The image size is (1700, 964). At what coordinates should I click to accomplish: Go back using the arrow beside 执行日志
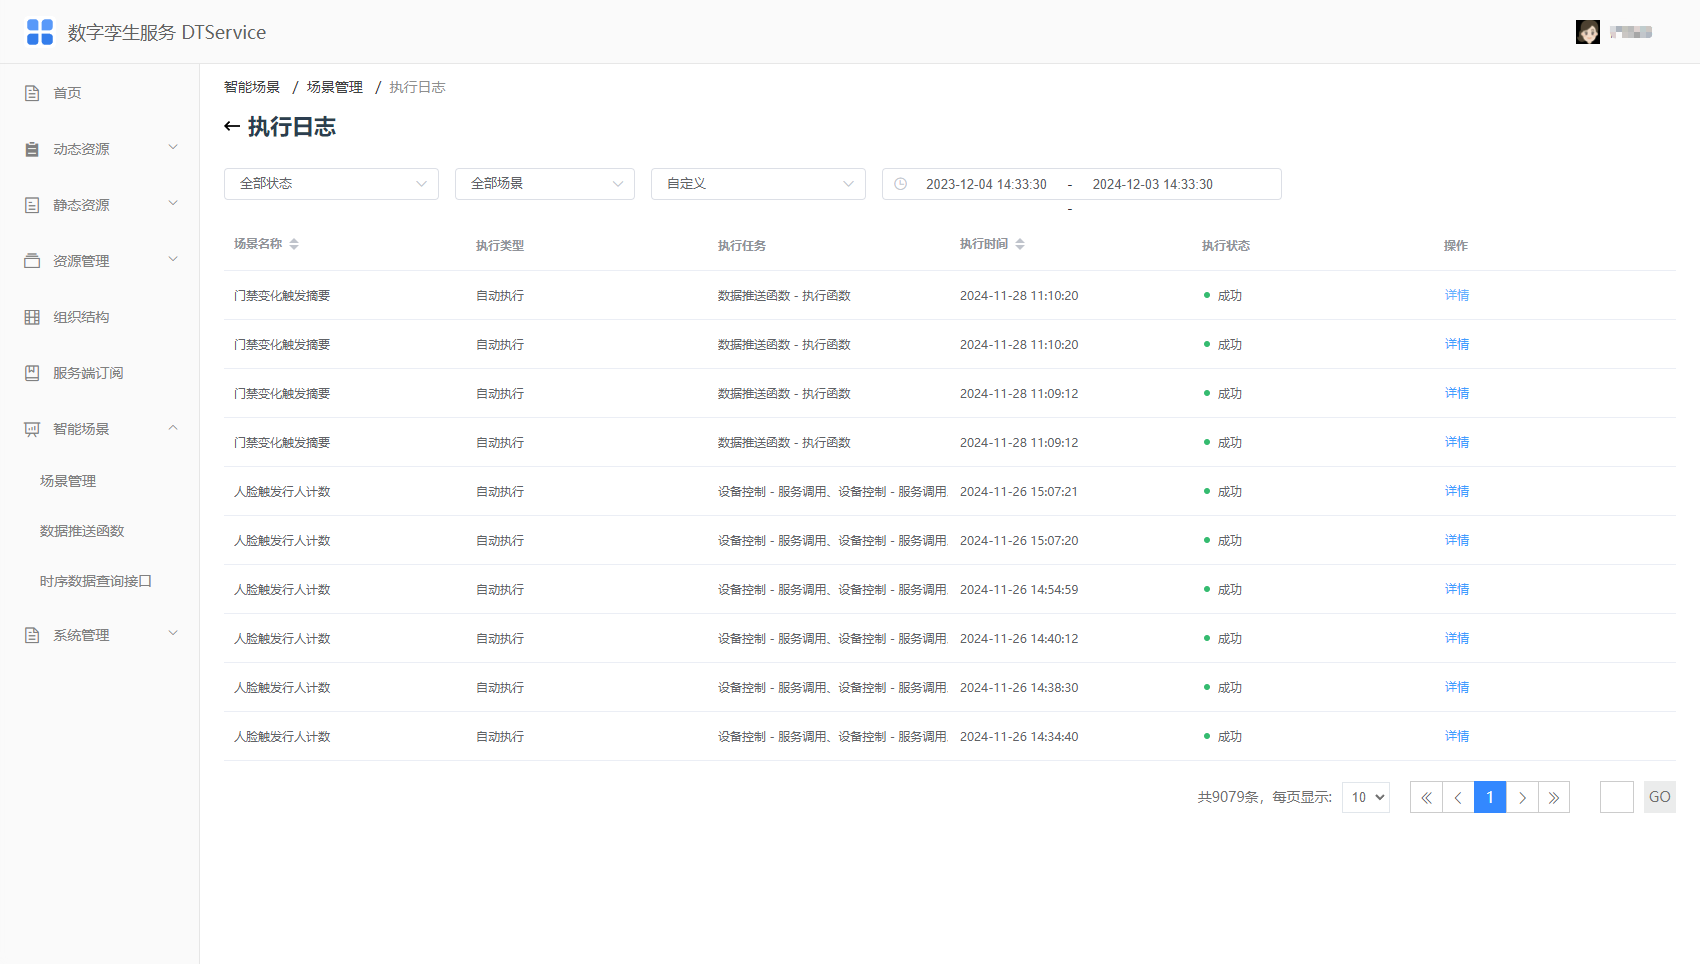pyautogui.click(x=232, y=126)
